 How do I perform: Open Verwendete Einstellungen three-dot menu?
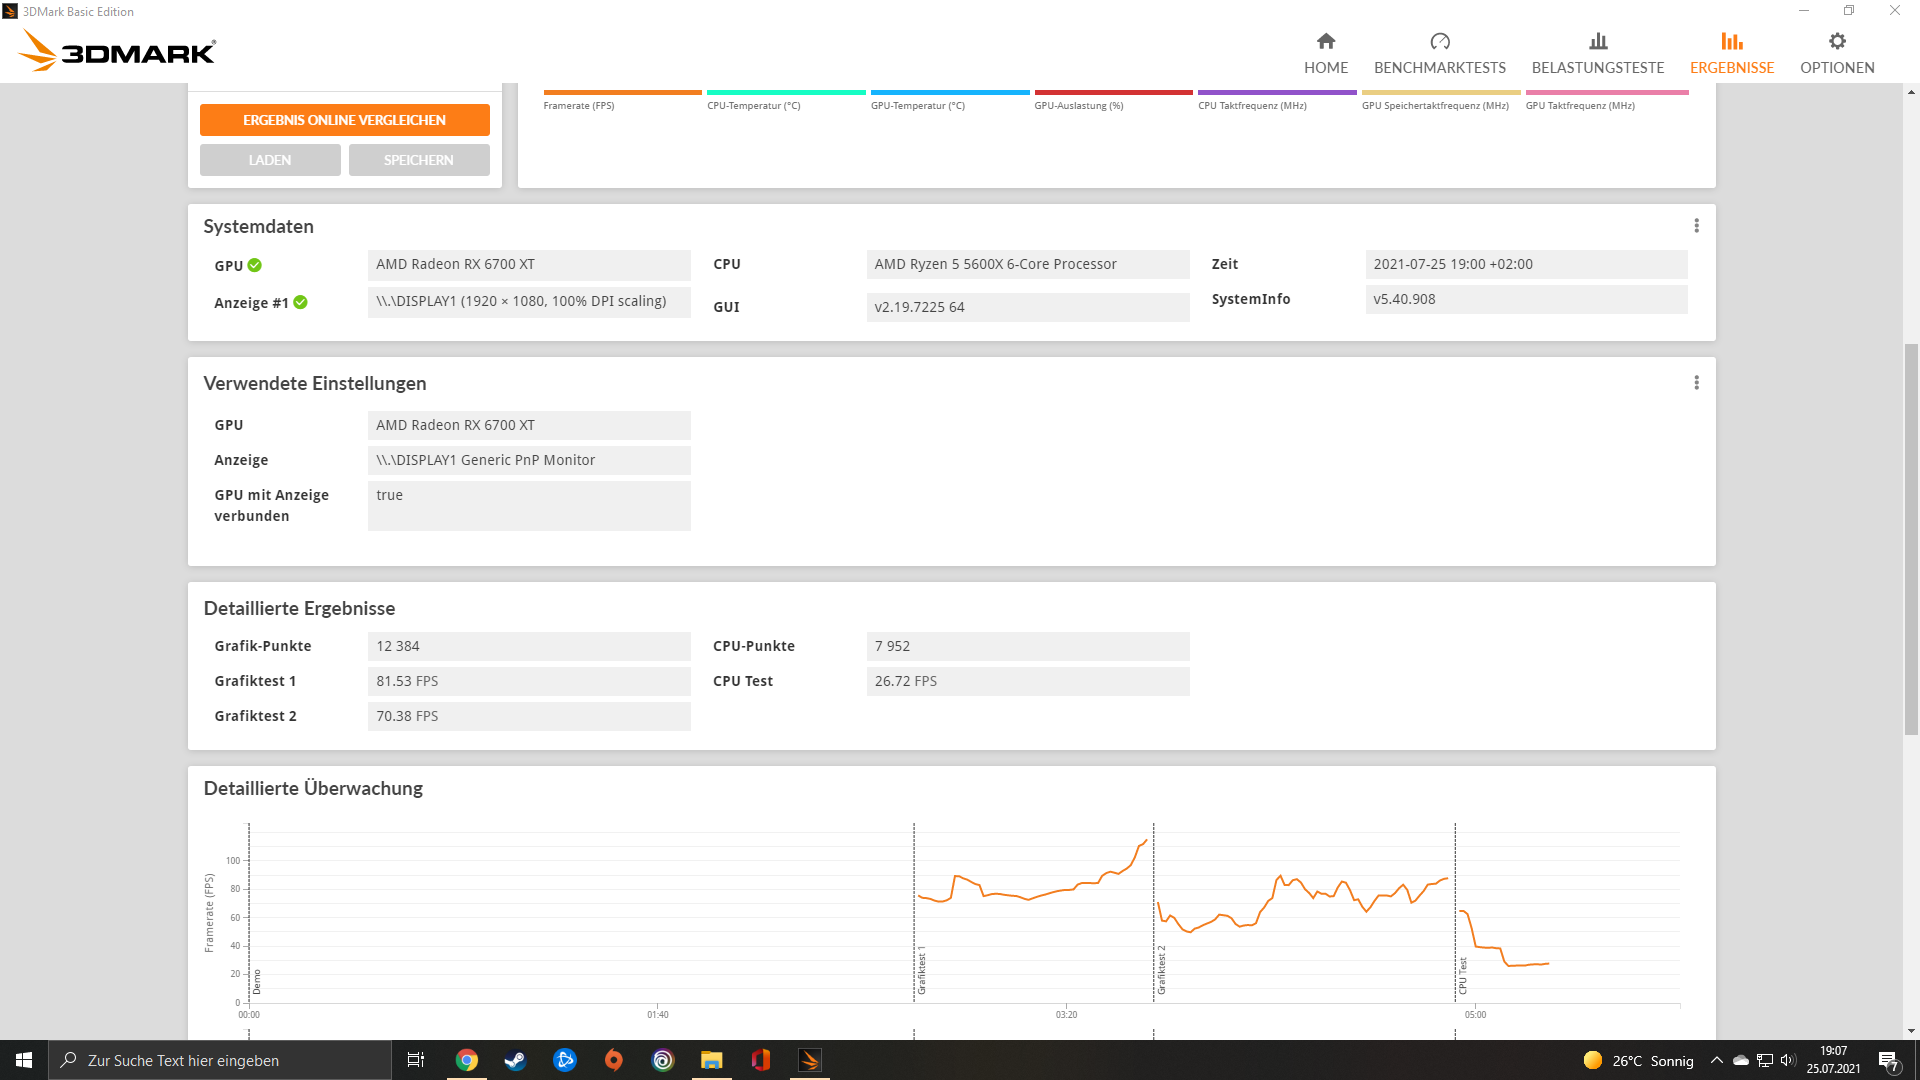coord(1696,383)
